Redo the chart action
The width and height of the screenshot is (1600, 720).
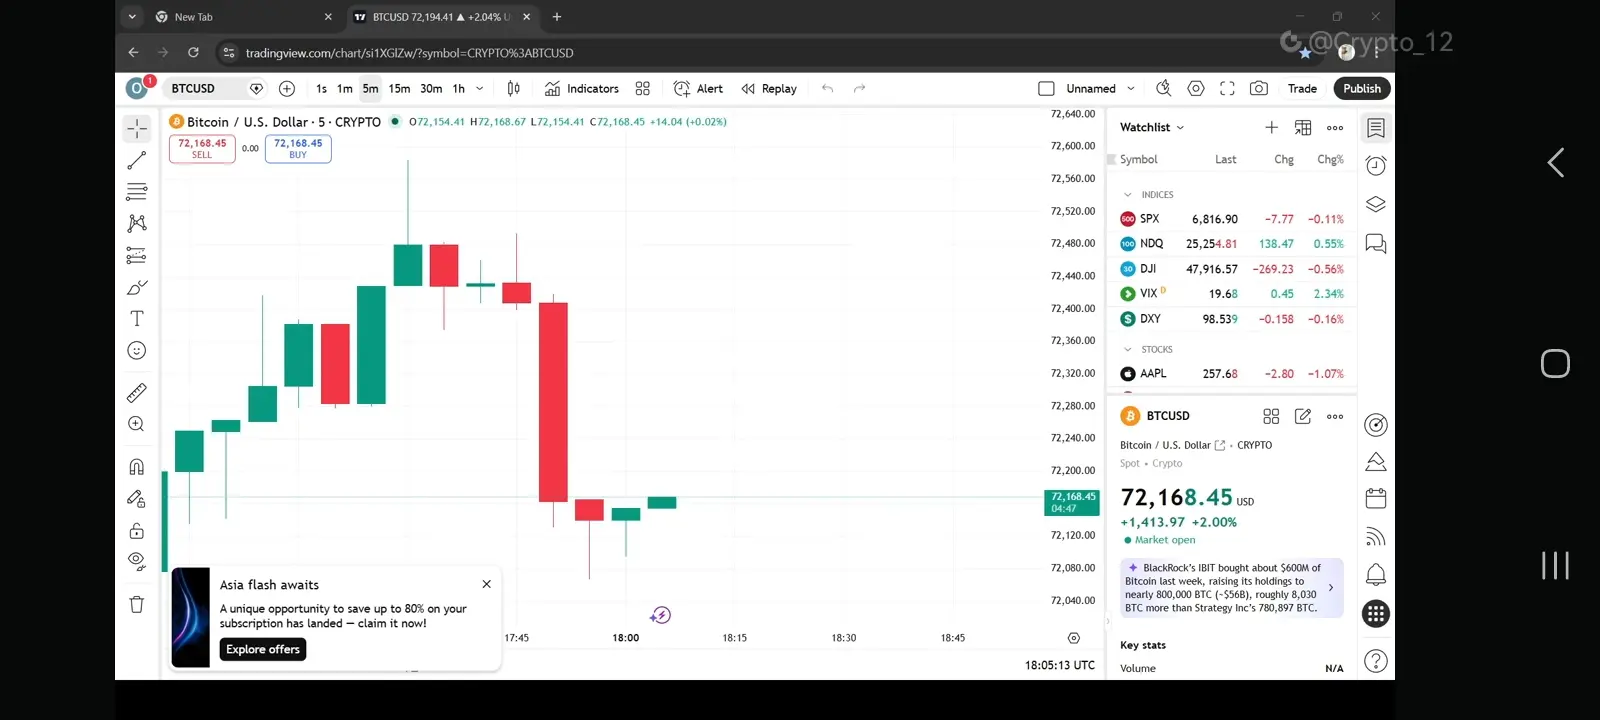tap(859, 89)
